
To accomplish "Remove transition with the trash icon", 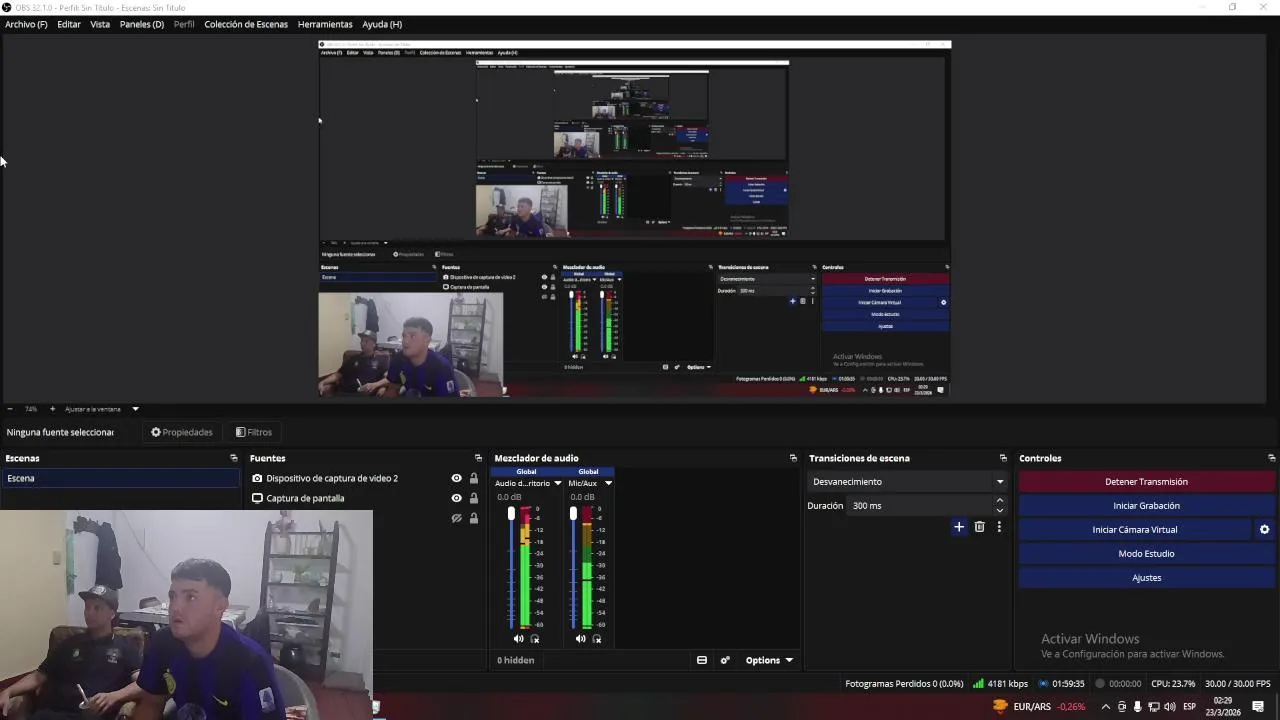I will 980,527.
